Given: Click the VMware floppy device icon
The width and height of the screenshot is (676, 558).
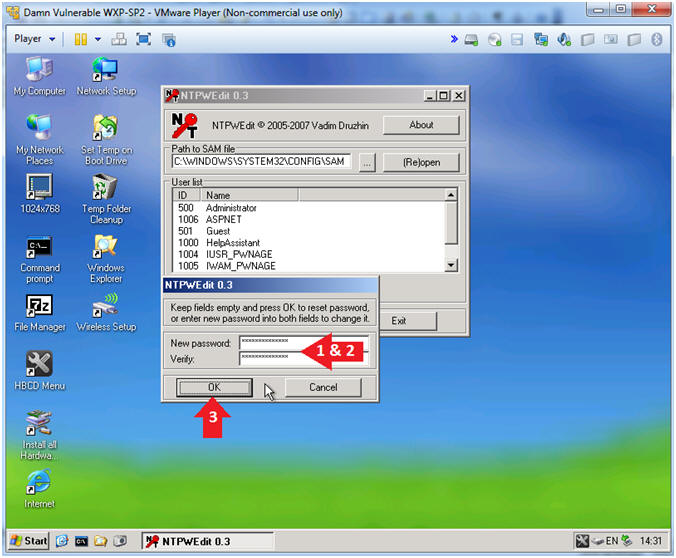Looking at the screenshot, I should pyautogui.click(x=517, y=40).
